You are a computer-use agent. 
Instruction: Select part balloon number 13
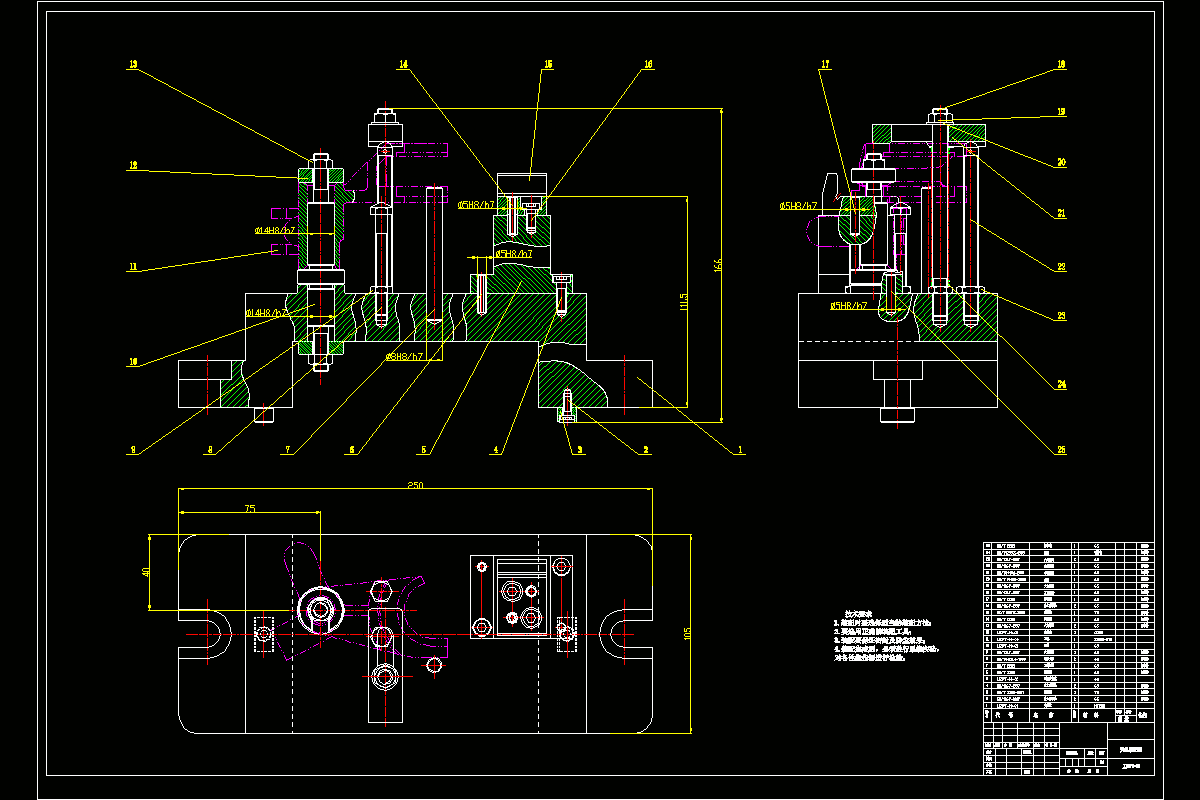(x=132, y=64)
